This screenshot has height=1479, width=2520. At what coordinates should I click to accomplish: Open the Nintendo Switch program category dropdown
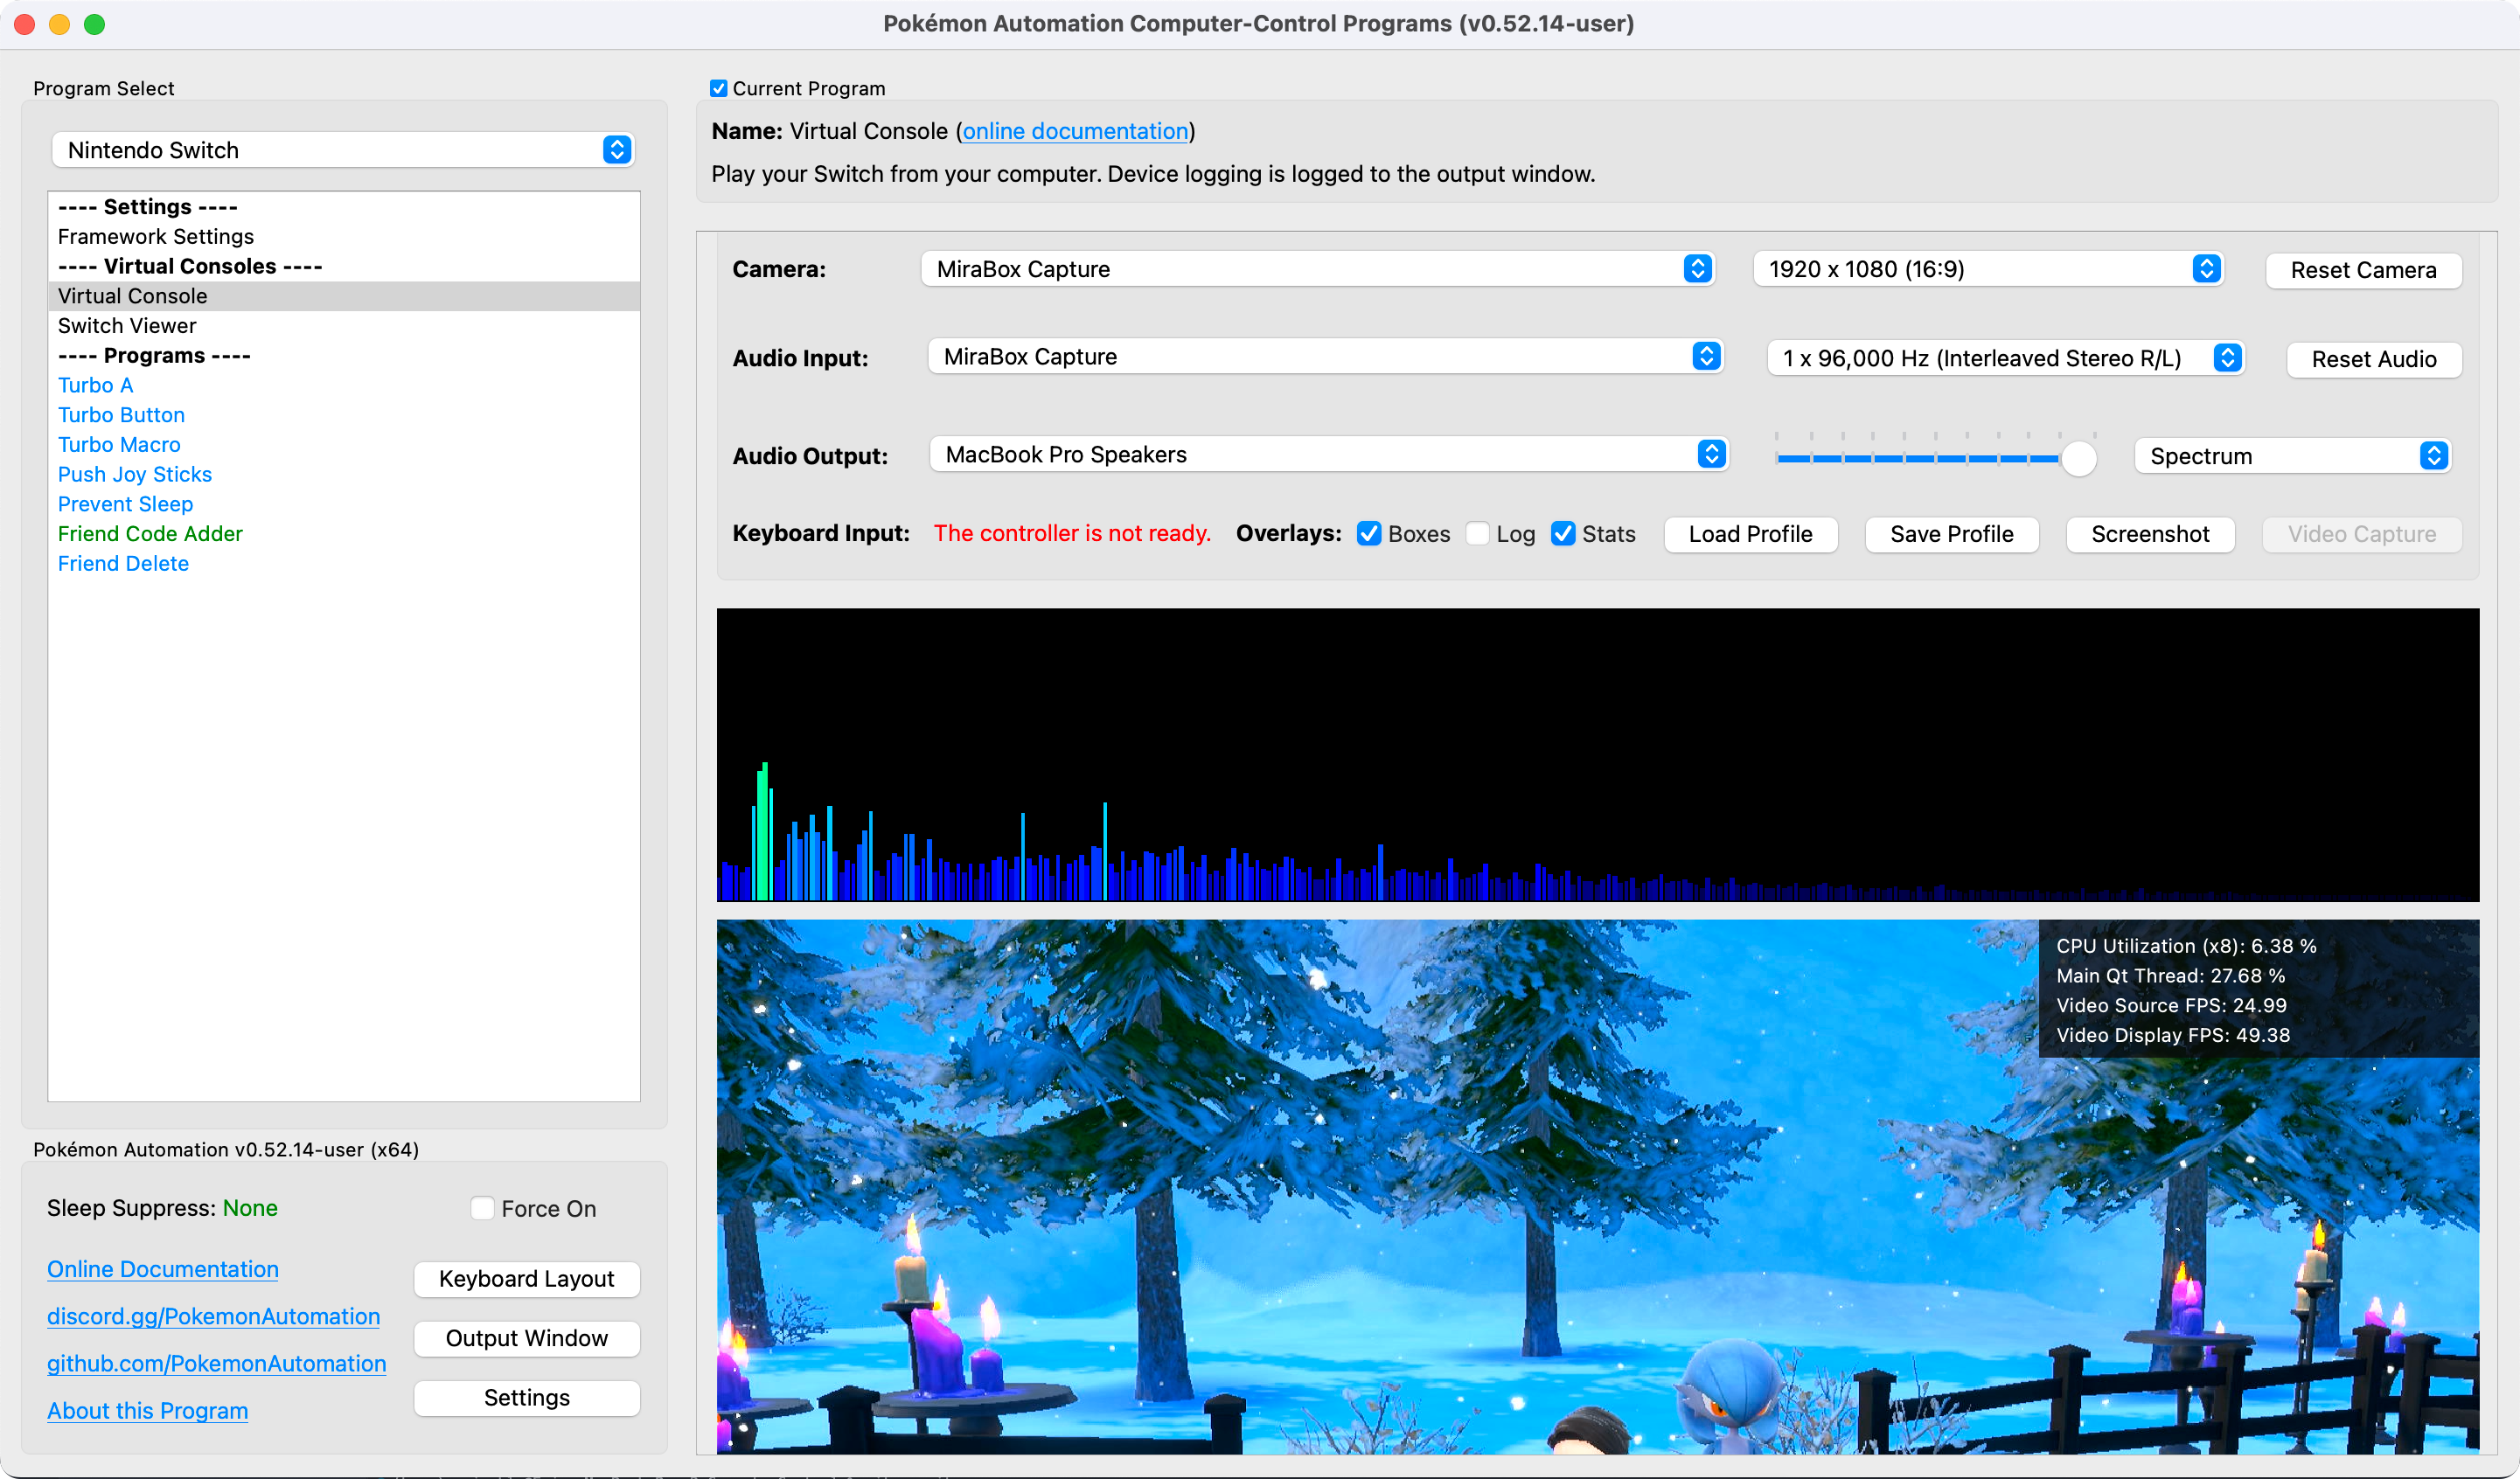(342, 150)
